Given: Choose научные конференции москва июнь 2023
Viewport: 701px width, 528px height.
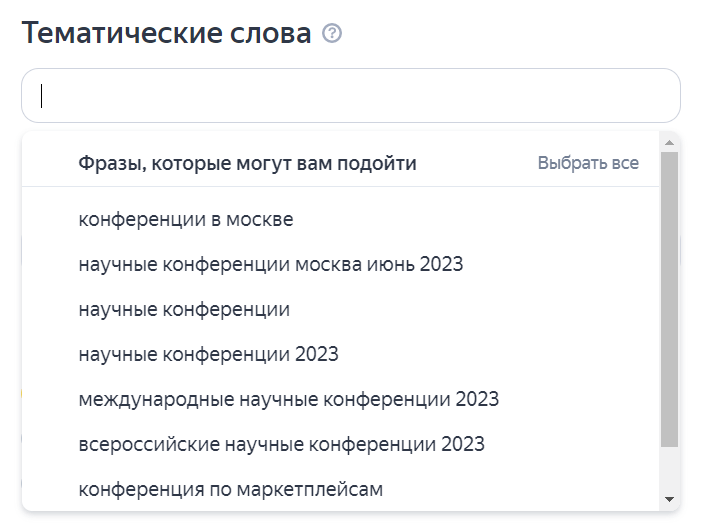Looking at the screenshot, I should point(271,264).
